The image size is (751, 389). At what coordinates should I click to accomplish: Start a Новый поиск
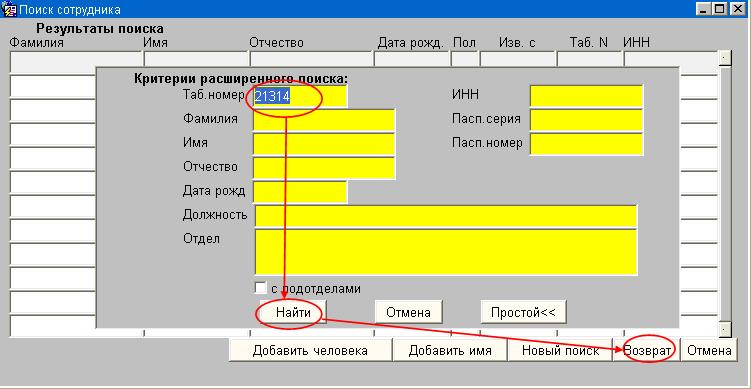click(560, 350)
